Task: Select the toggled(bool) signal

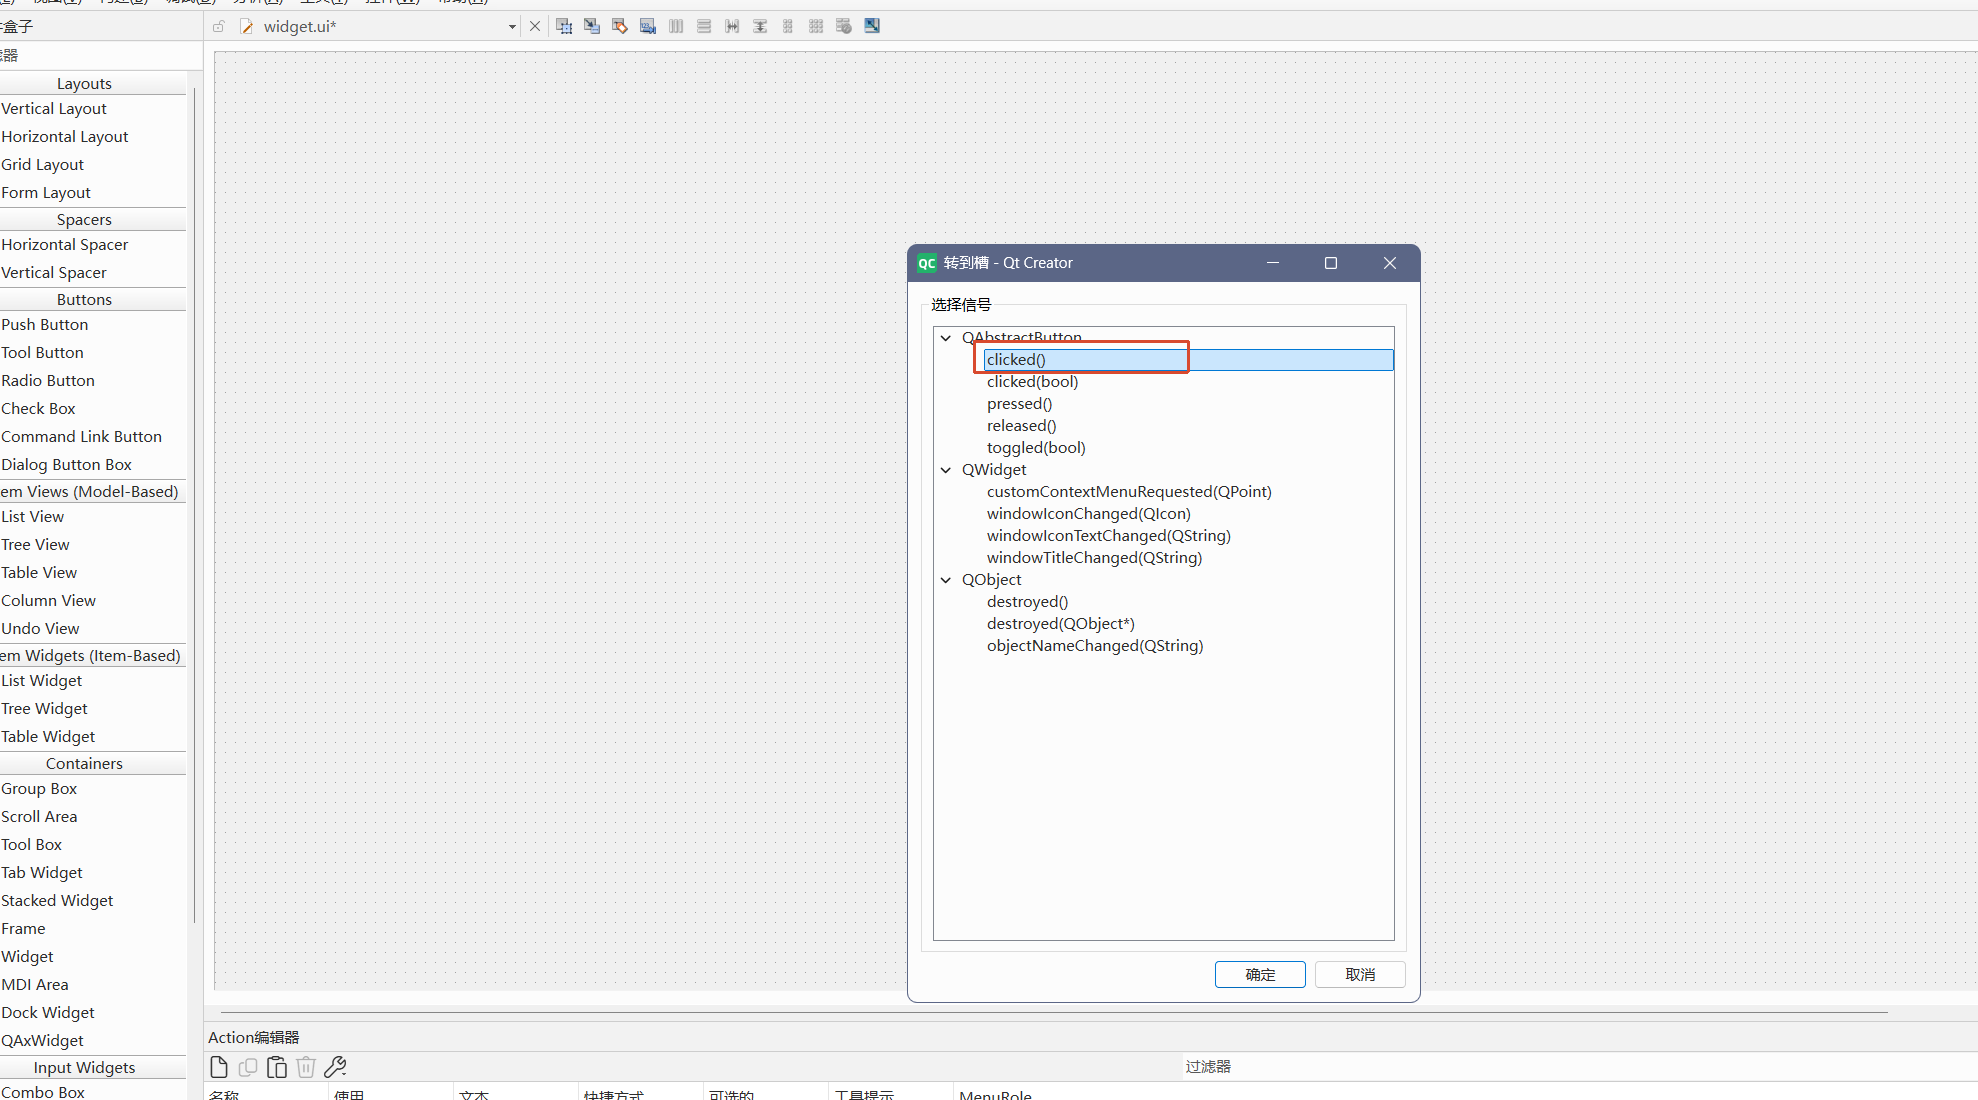Action: (1035, 448)
